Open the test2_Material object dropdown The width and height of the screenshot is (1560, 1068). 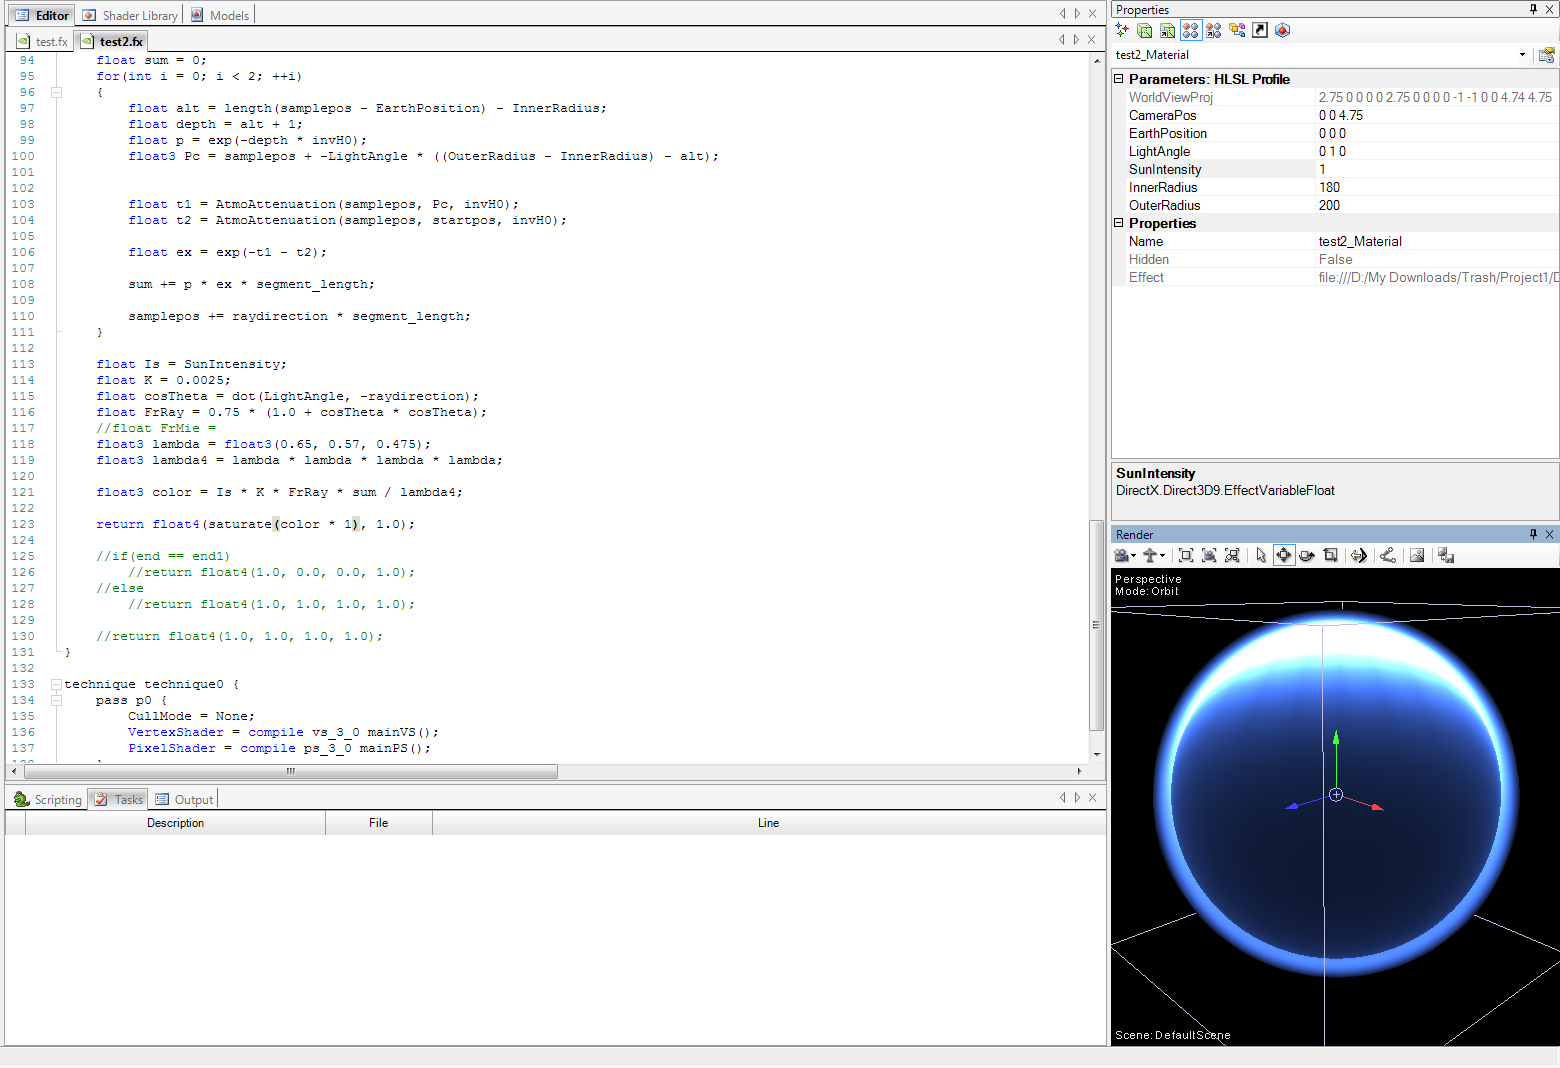[1522, 55]
